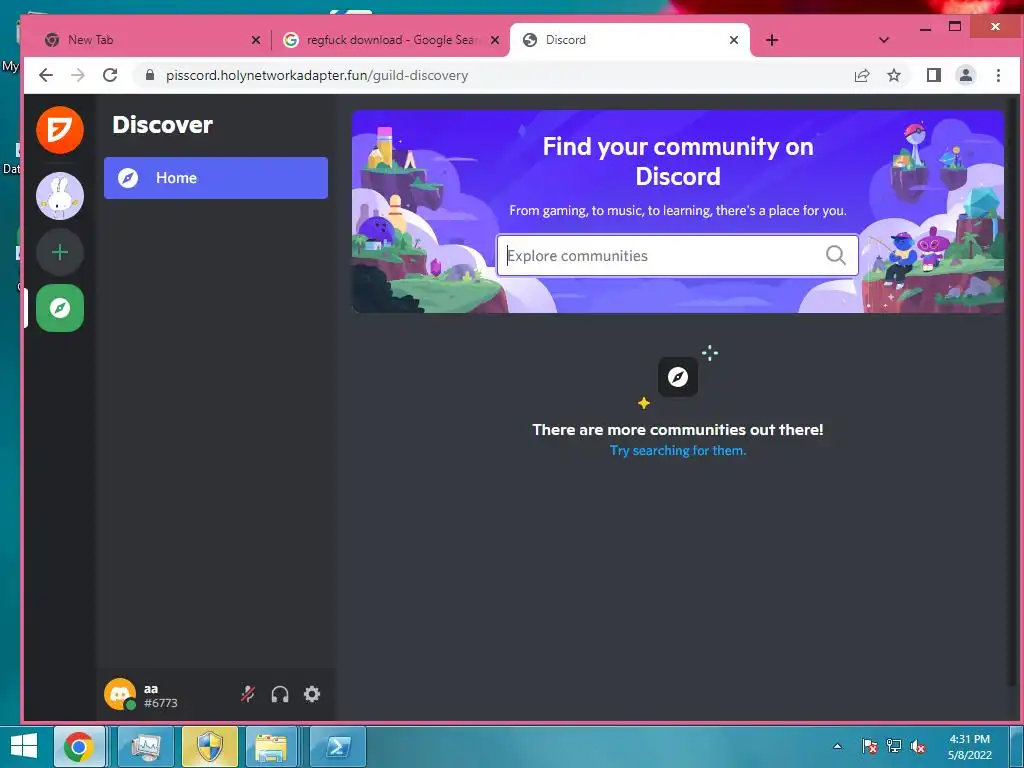Screen dimensions: 1024x768
Task: Open the shield taskbar app
Action: pyautogui.click(x=210, y=746)
